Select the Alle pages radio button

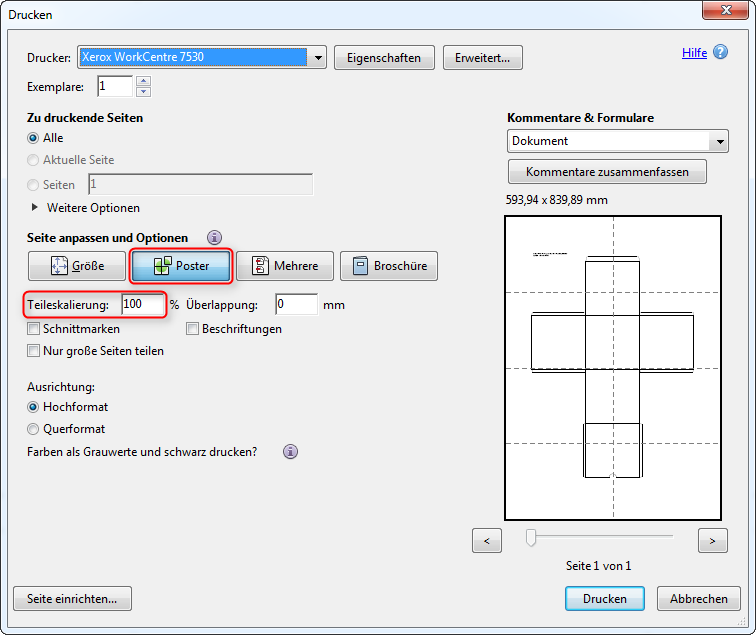pos(33,138)
